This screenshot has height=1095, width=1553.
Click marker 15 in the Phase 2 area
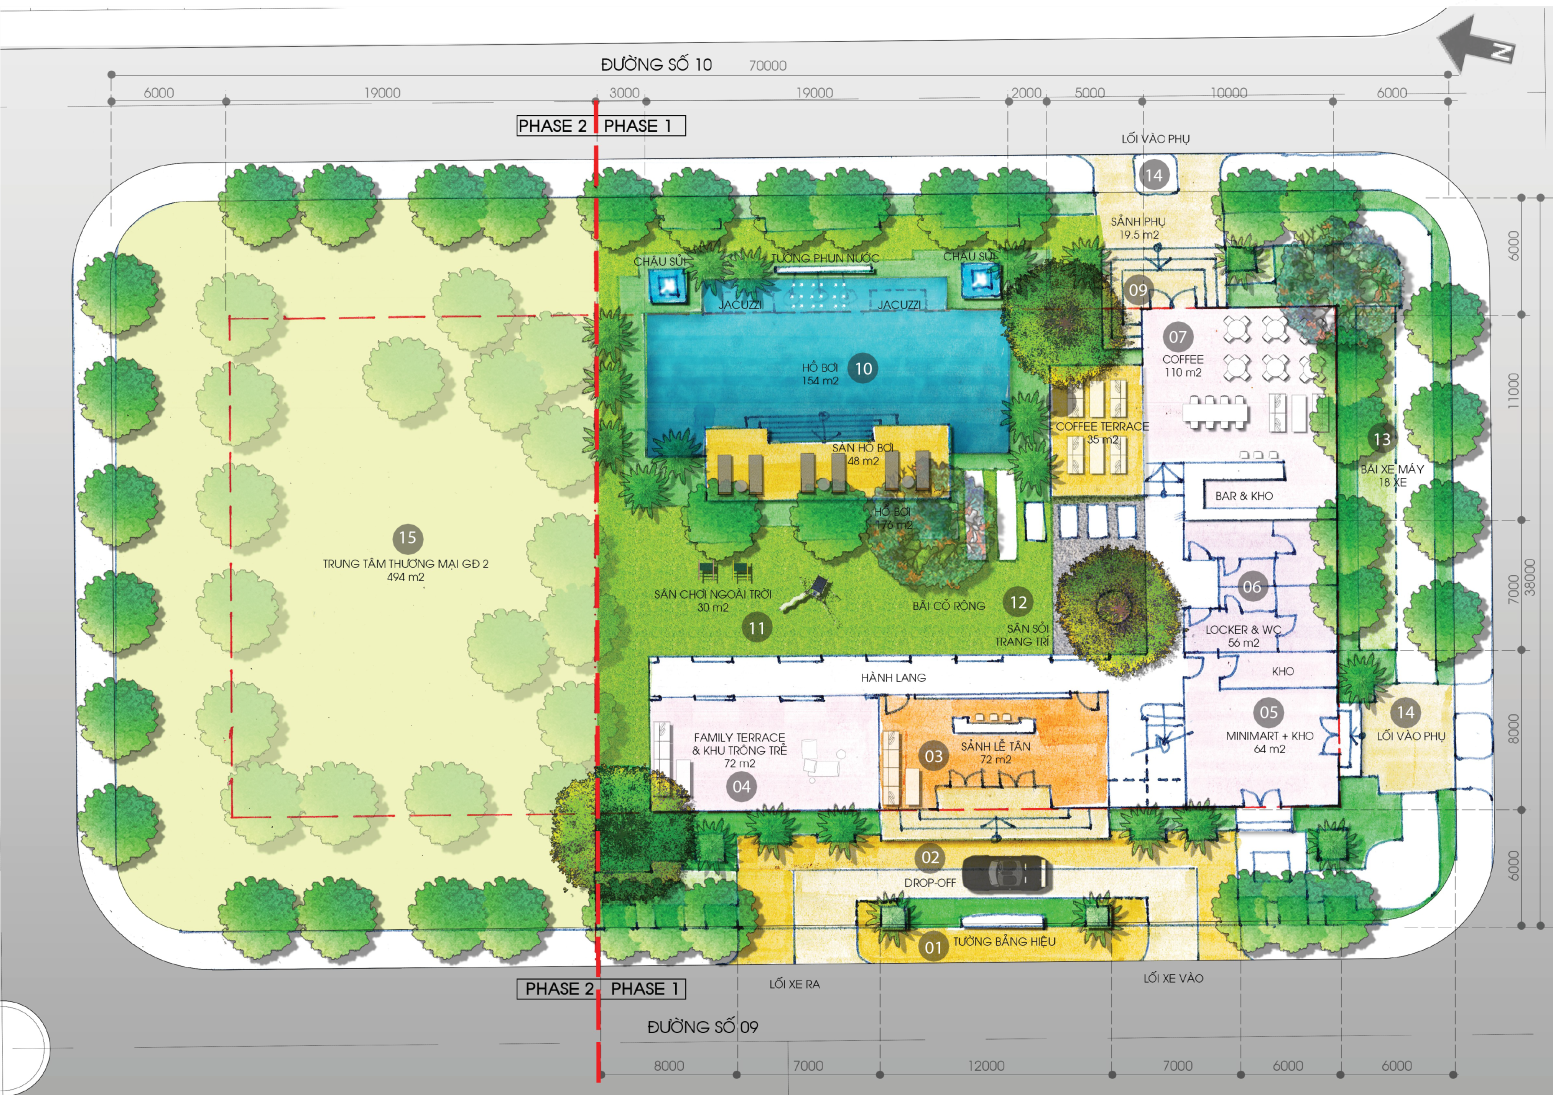407,538
